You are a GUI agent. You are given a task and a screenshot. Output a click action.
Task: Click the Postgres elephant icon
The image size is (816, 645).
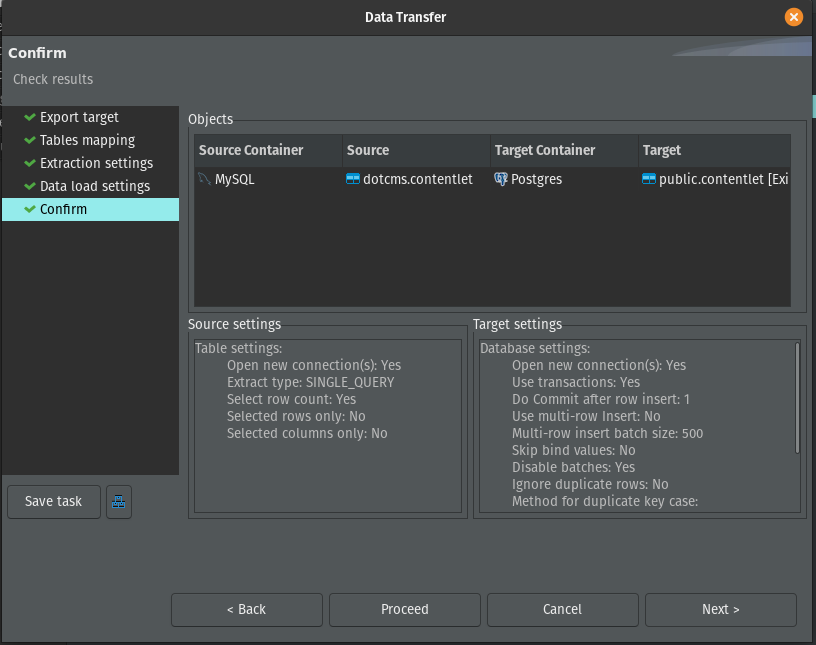(501, 179)
